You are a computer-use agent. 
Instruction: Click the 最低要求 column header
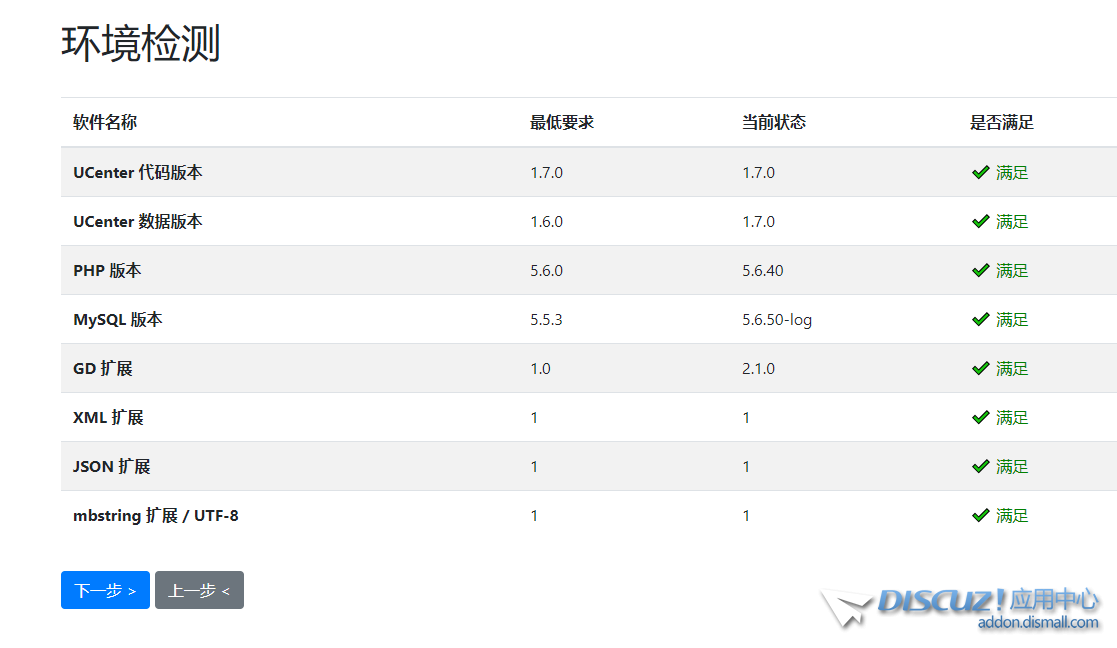click(x=562, y=122)
